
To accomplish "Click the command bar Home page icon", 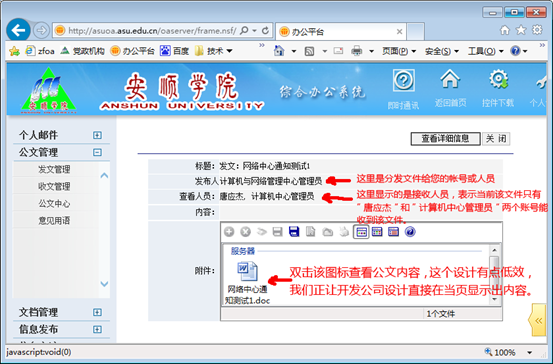I will point(279,51).
